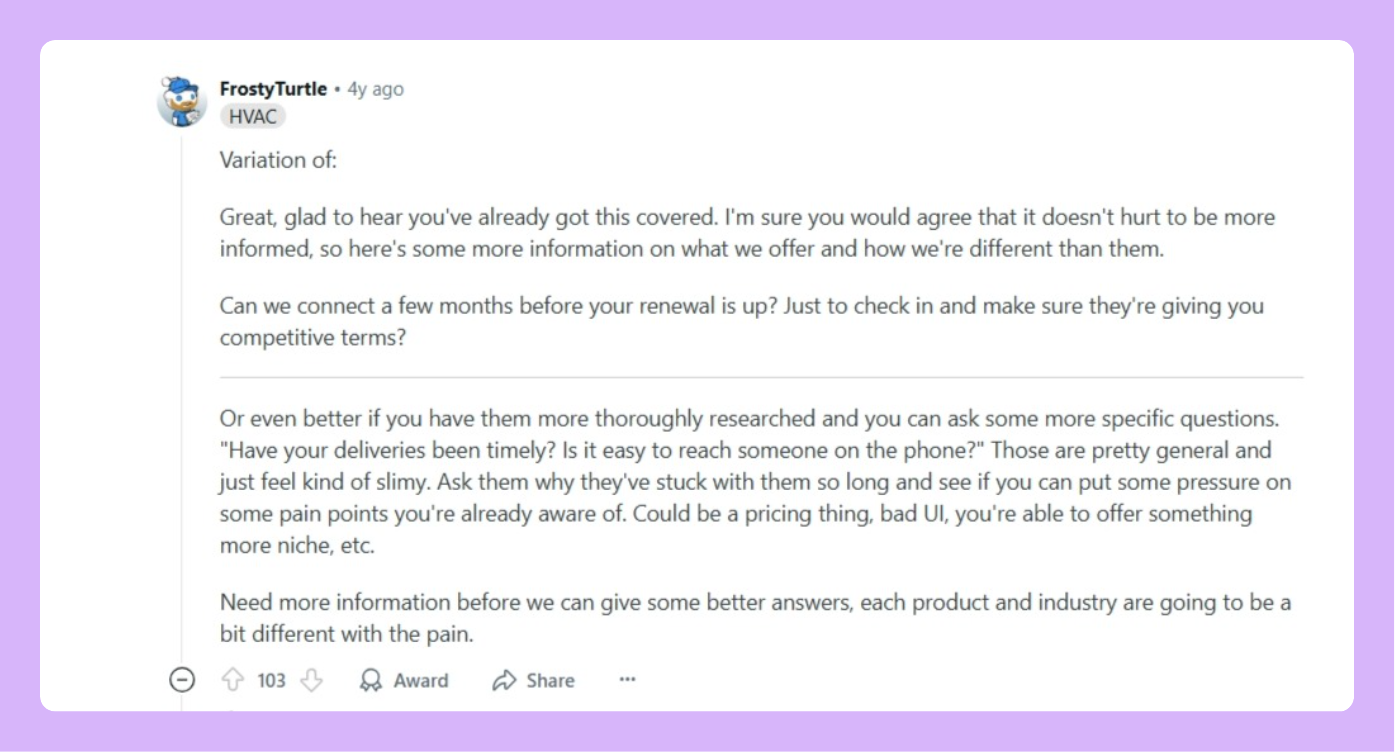
Task: Share this comment
Action: [533, 681]
